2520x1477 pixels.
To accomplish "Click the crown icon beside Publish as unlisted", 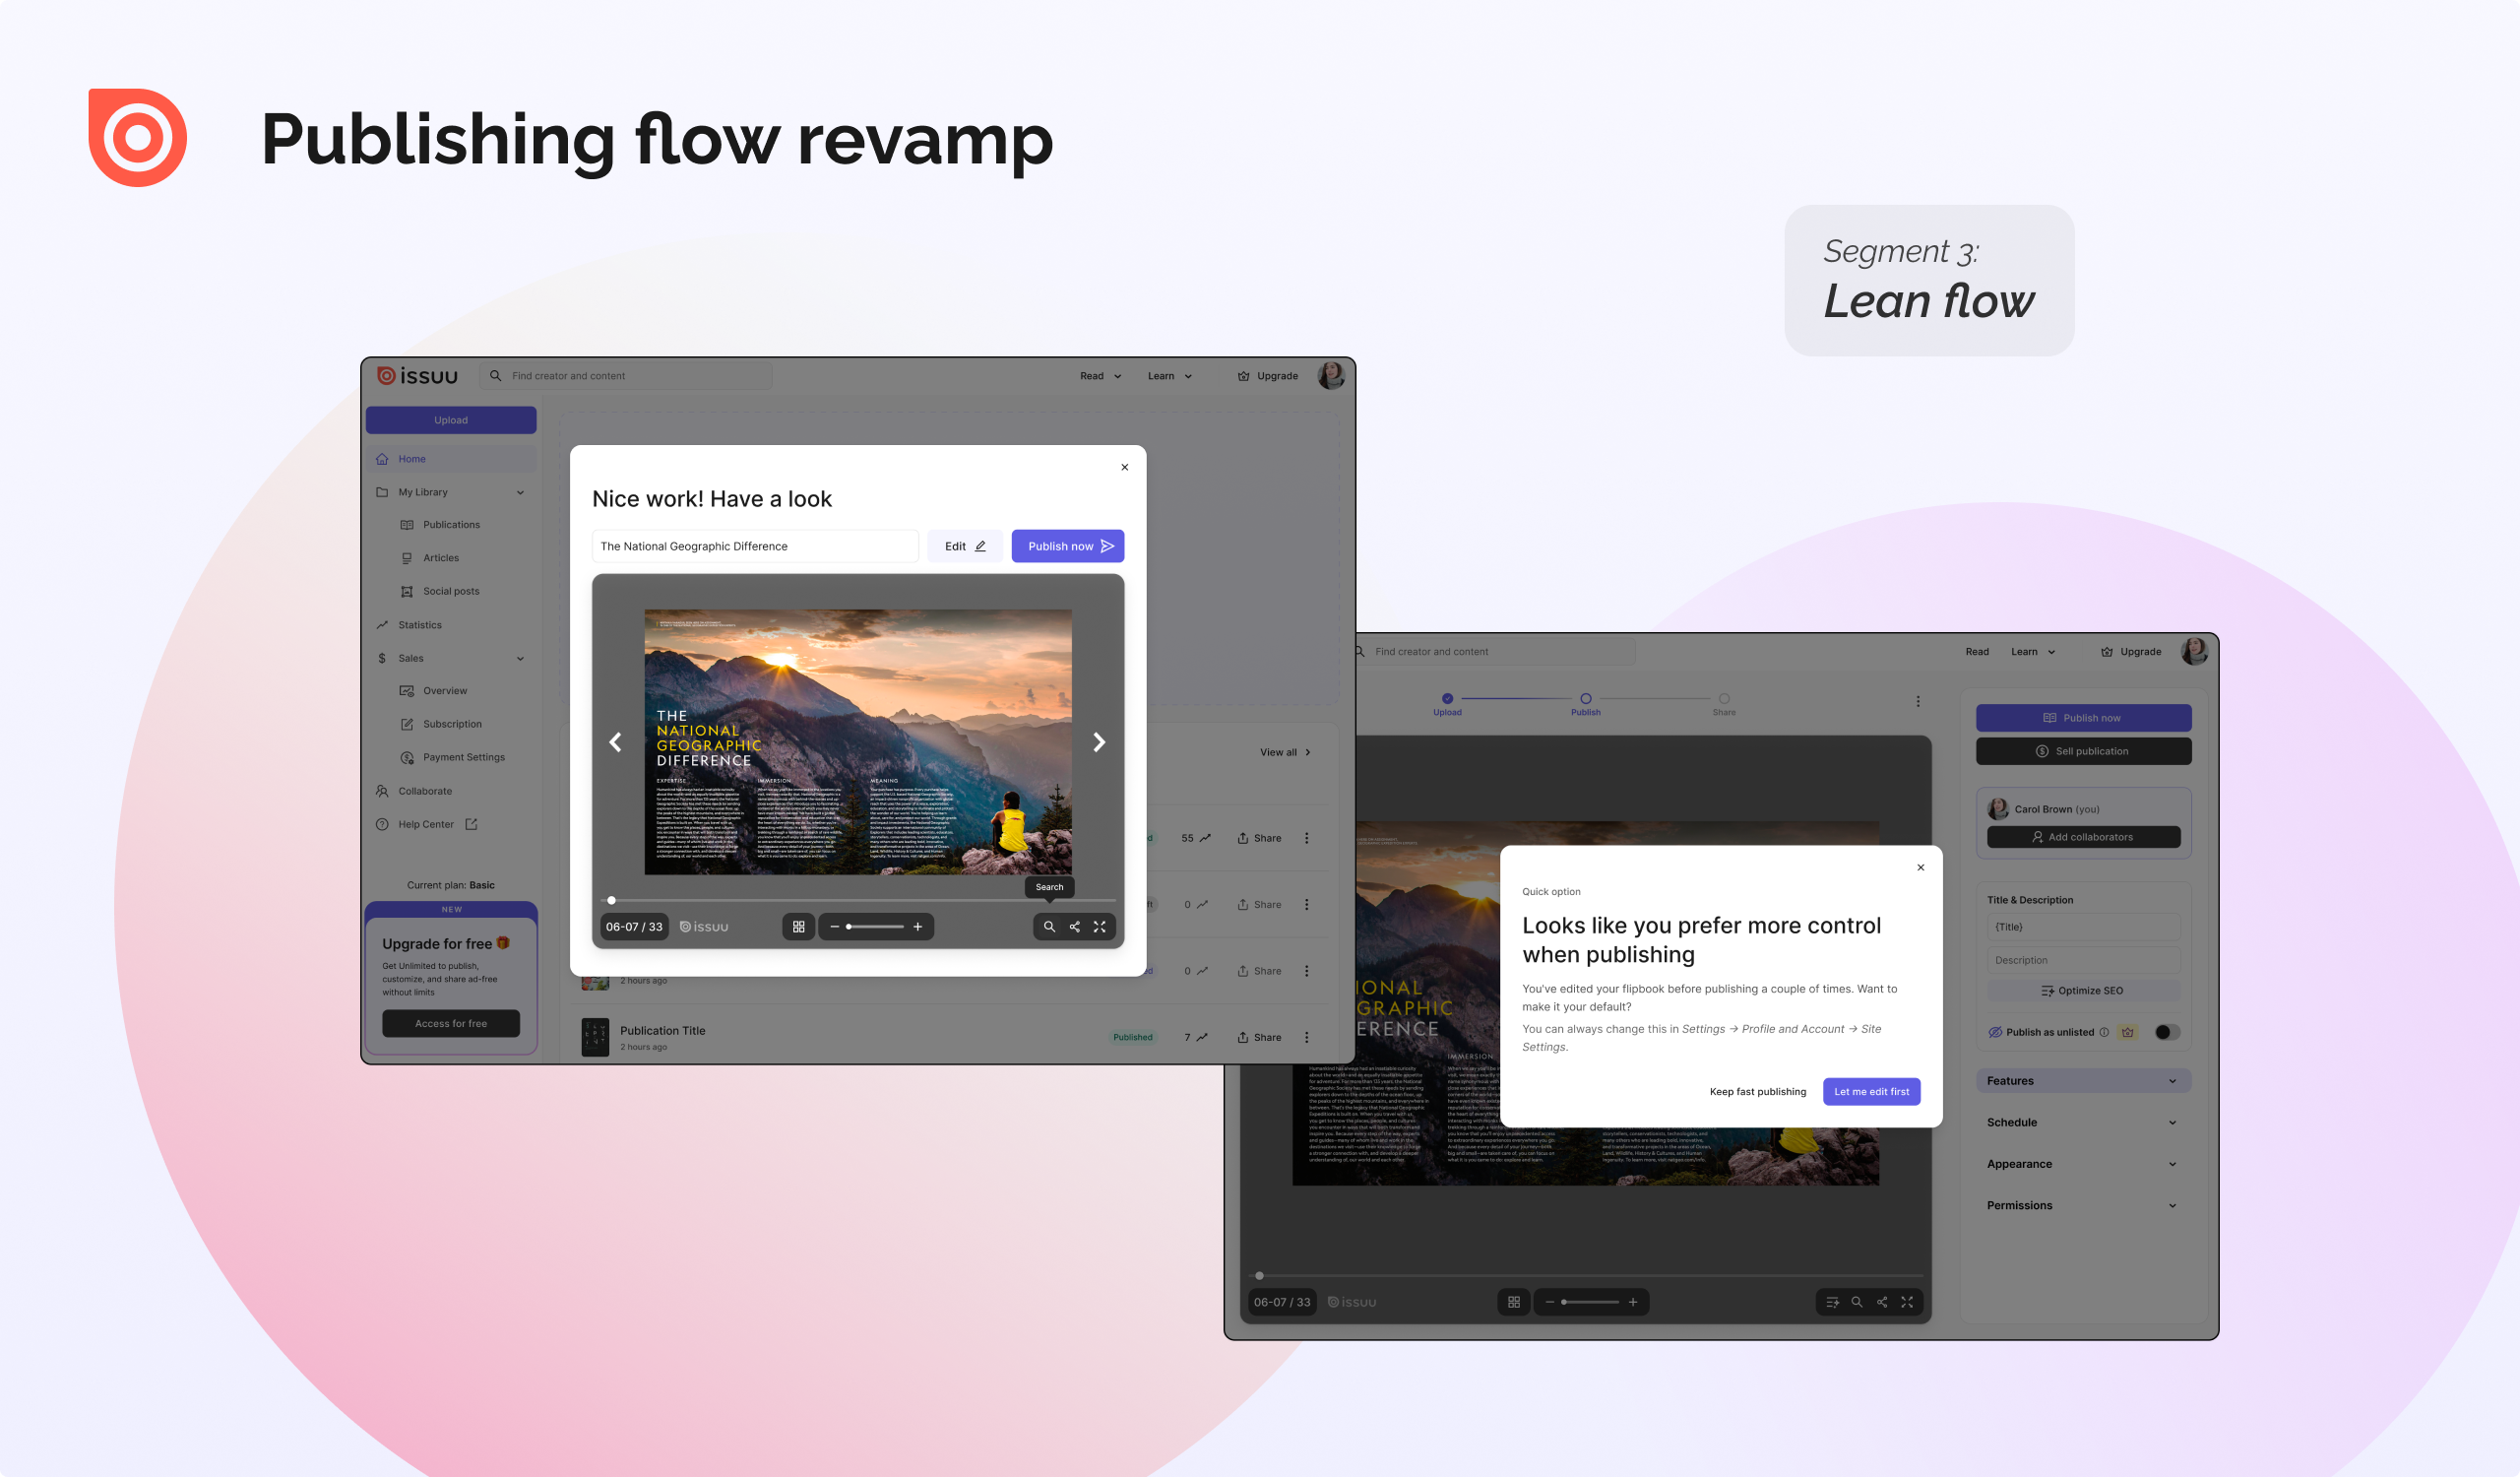I will pyautogui.click(x=2128, y=1032).
